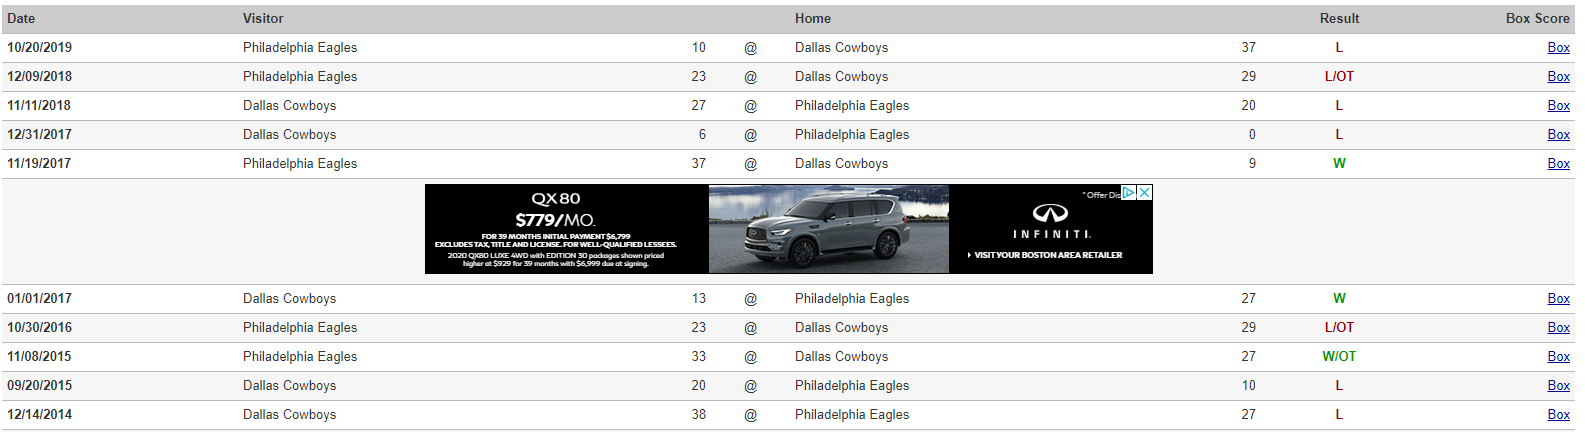This screenshot has width=1585, height=432.
Task: Close the Infiniti ad with the X icon
Action: [x=1145, y=192]
